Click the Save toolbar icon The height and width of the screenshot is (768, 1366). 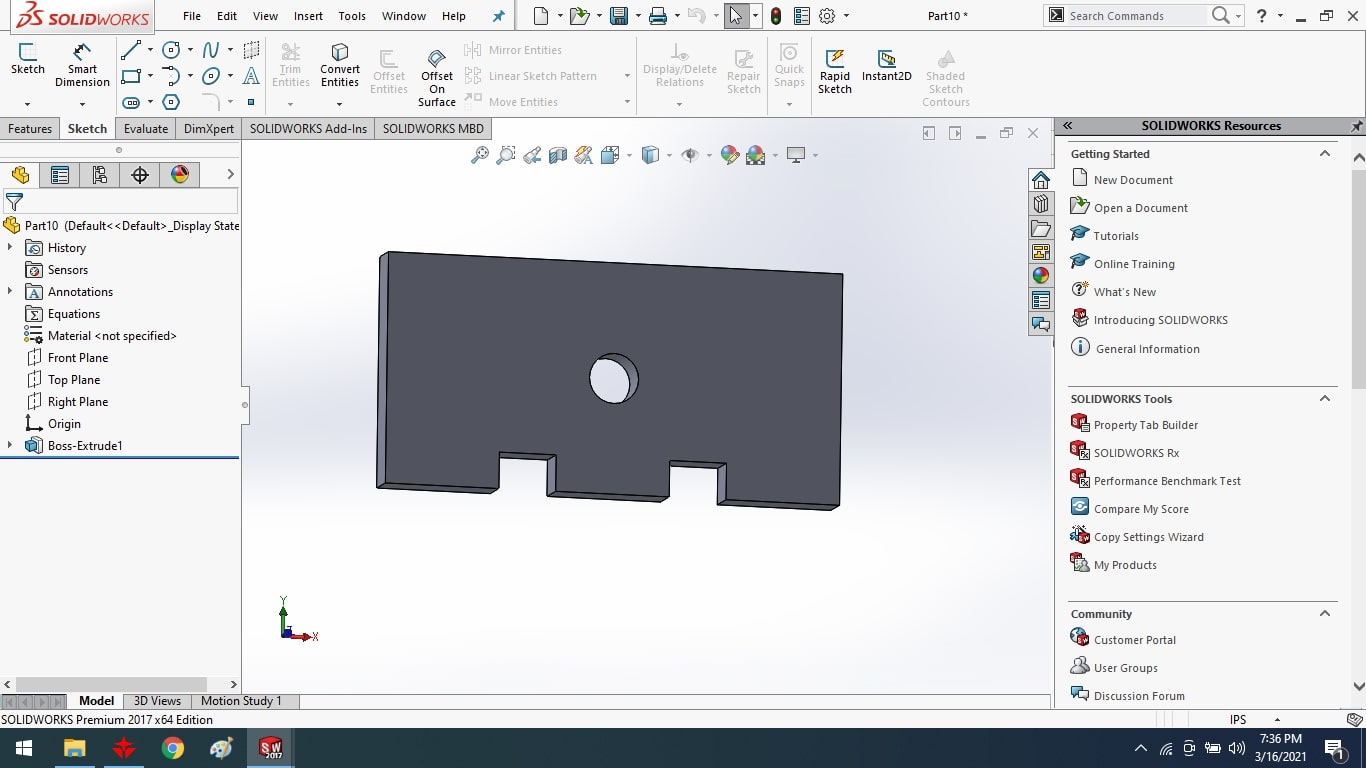coord(619,16)
